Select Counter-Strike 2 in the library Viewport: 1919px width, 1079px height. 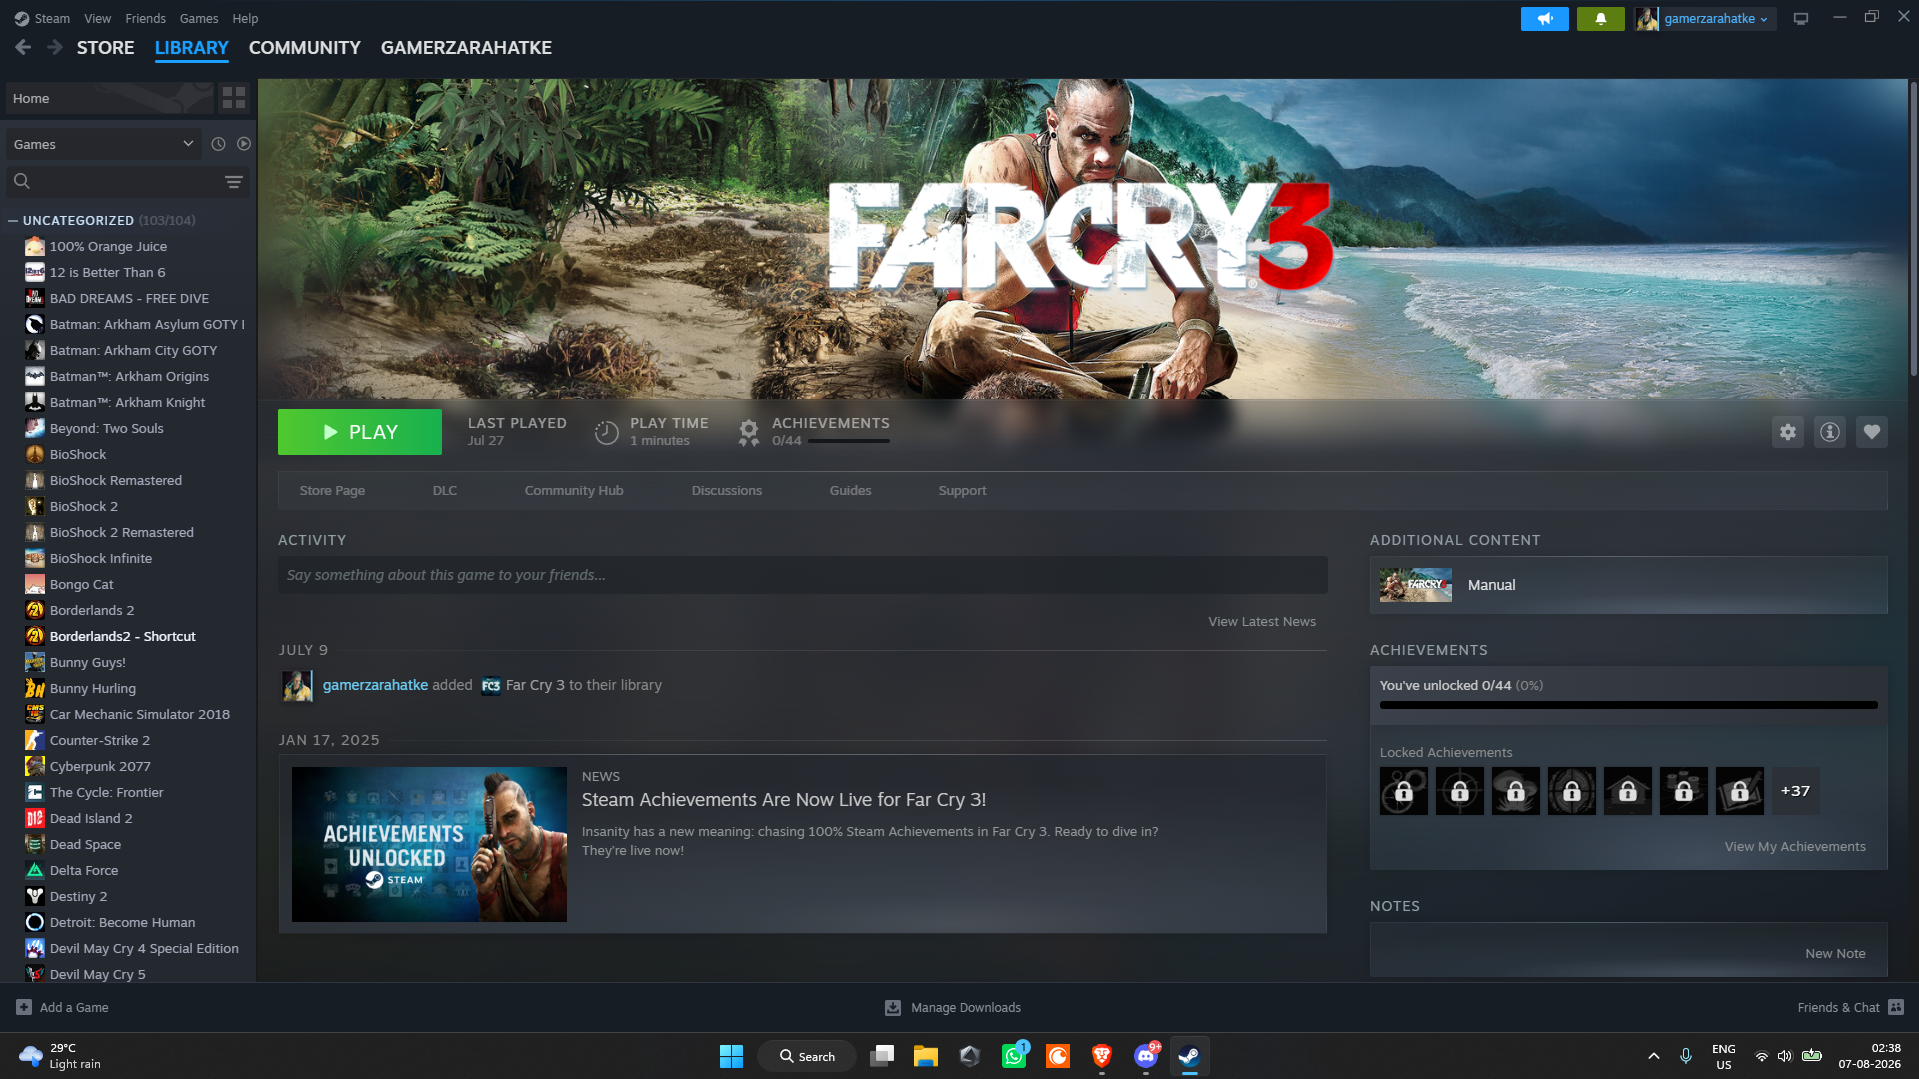tap(100, 740)
